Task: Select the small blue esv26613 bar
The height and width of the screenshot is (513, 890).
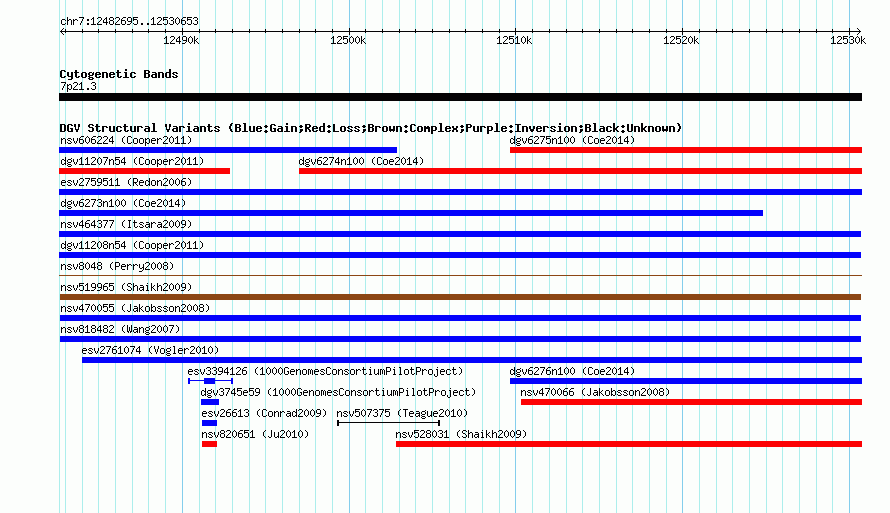Action: pyautogui.click(x=209, y=423)
